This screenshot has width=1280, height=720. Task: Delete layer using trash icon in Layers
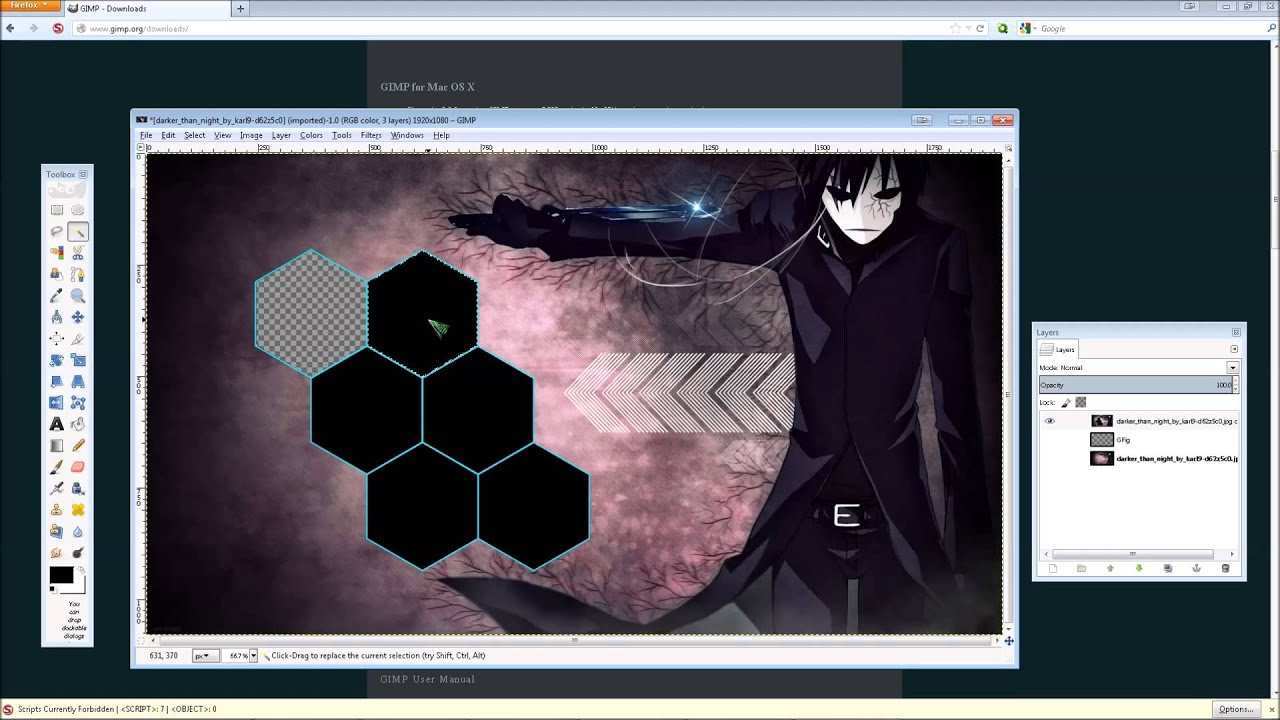(1225, 568)
